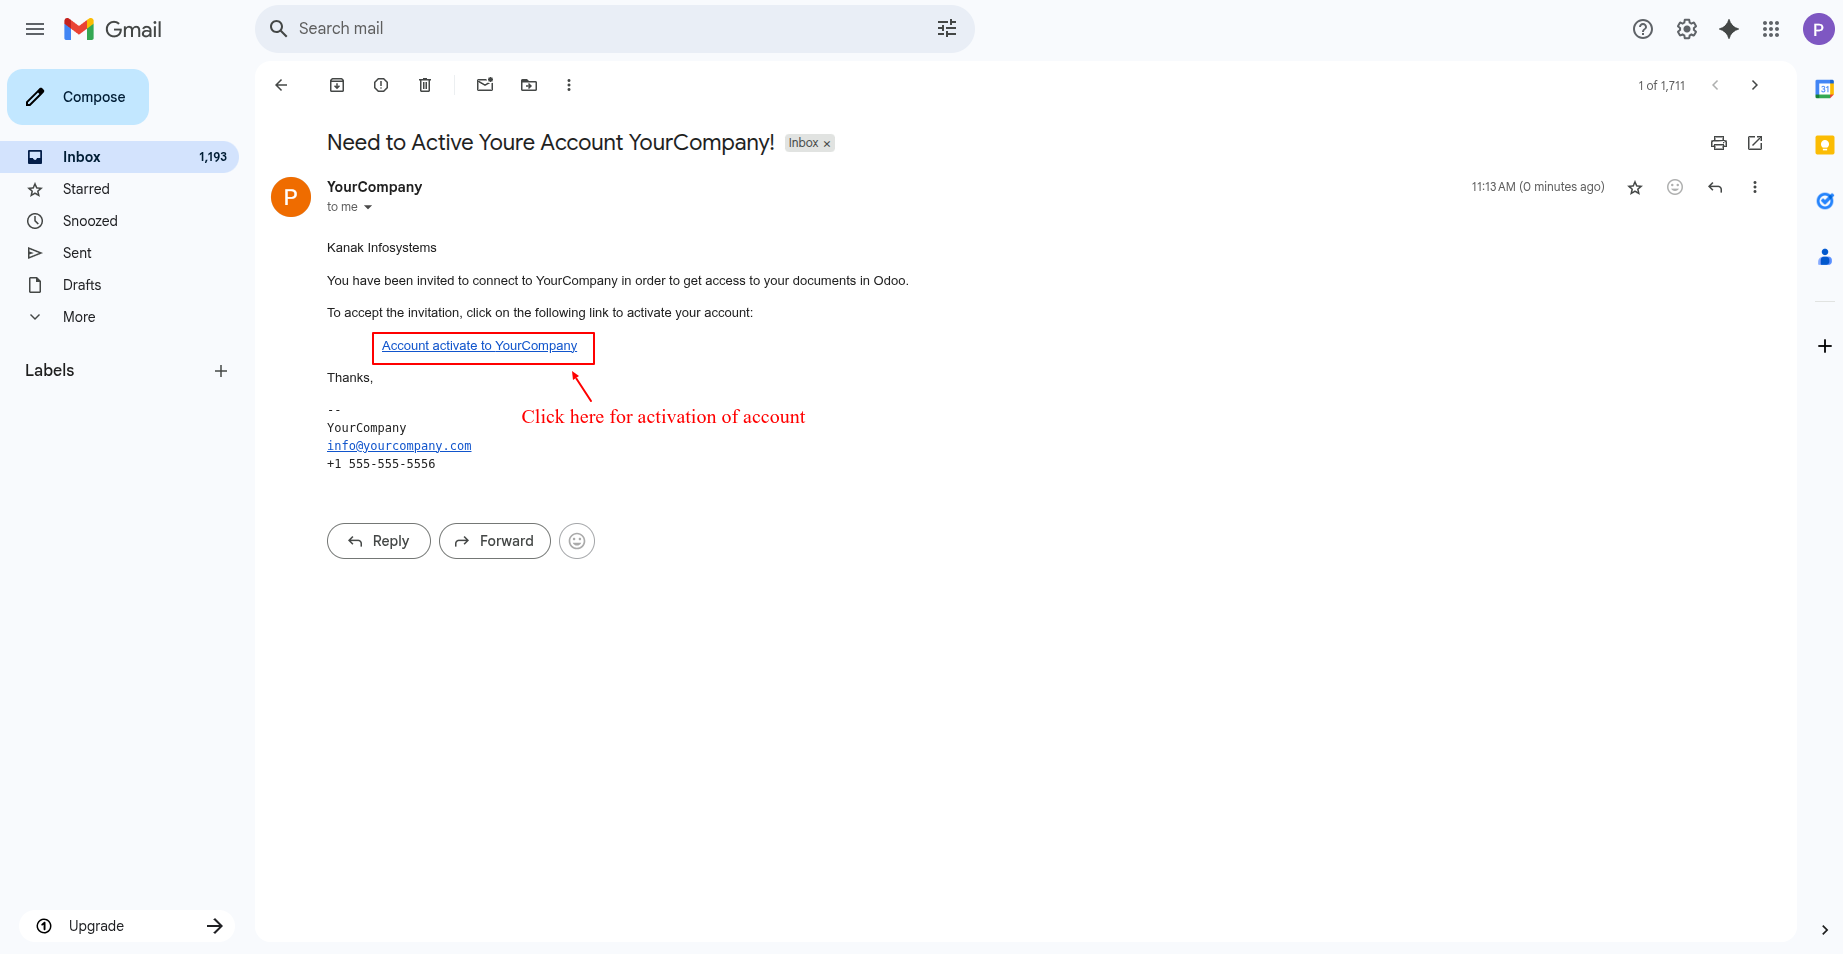Click Upgrade button in sidebar
1843x954 pixels.
pyautogui.click(x=127, y=926)
